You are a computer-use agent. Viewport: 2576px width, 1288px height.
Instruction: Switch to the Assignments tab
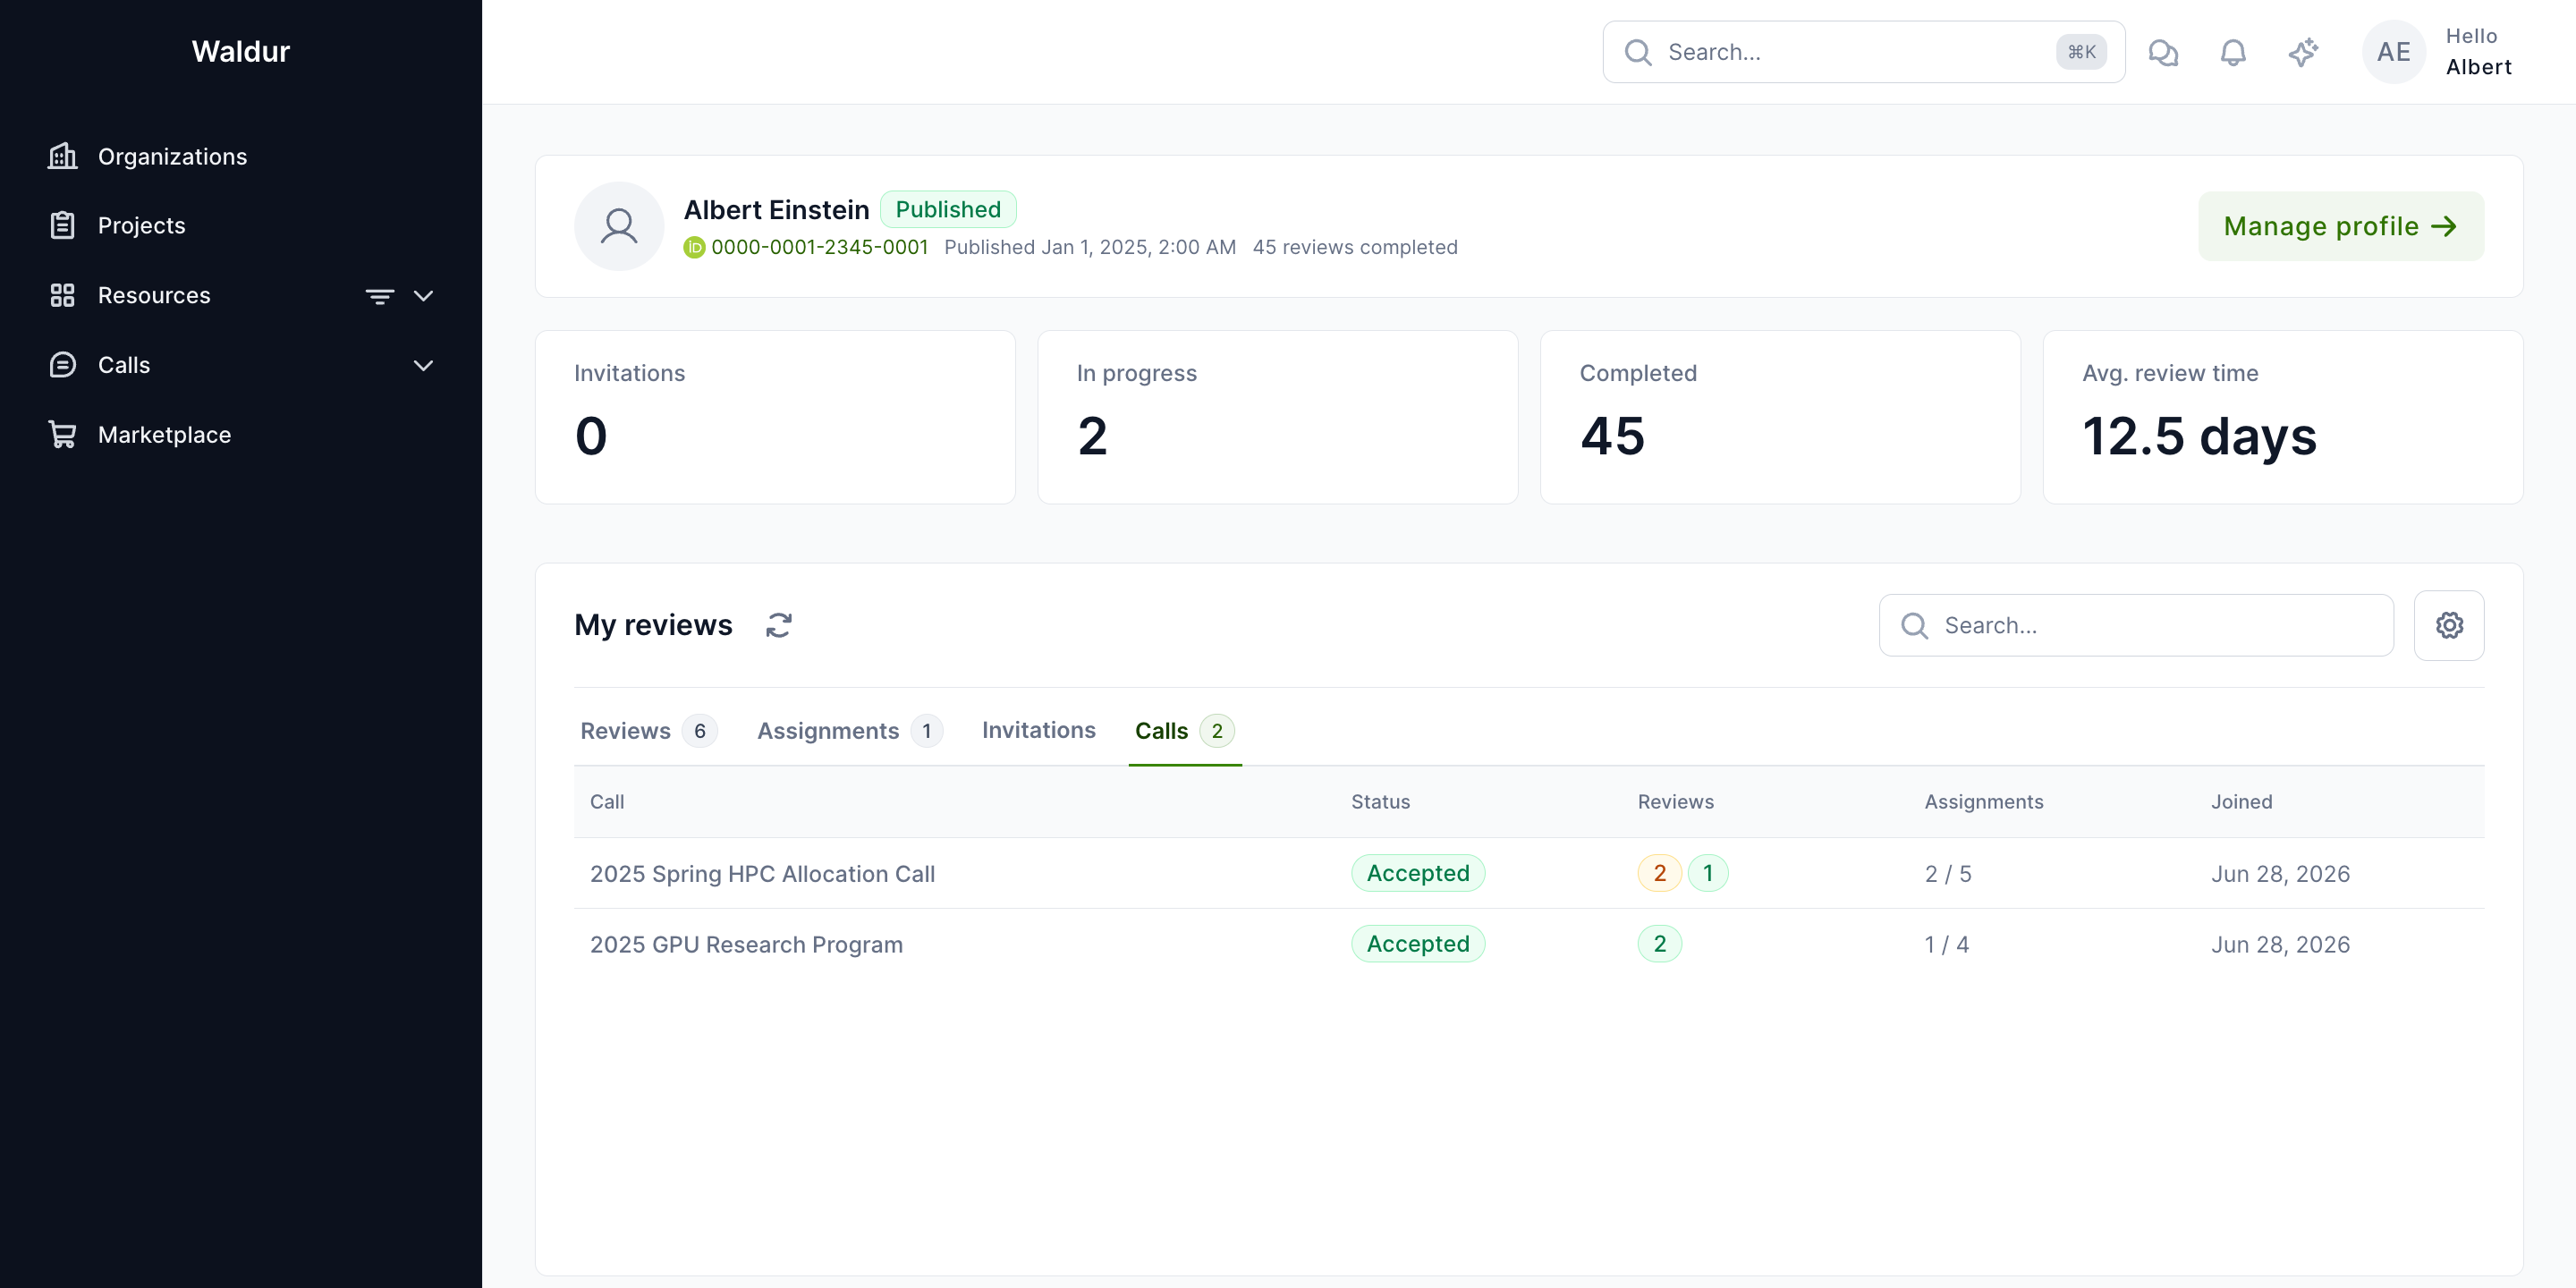[849, 731]
